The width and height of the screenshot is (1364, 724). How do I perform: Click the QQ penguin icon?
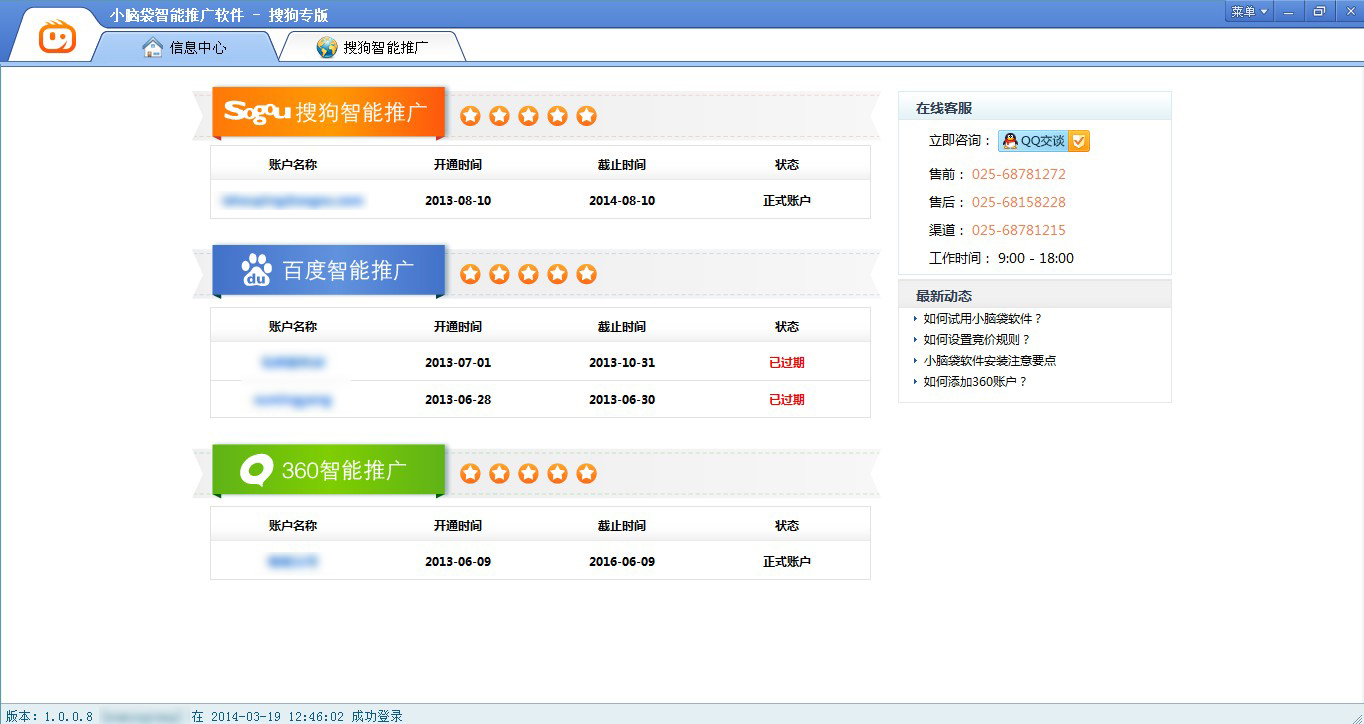(1010, 141)
